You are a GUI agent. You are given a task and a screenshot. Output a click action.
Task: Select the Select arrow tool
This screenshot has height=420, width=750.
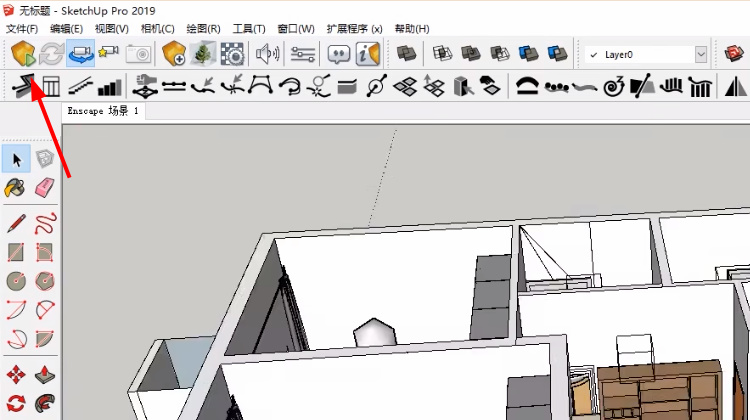tap(16, 159)
